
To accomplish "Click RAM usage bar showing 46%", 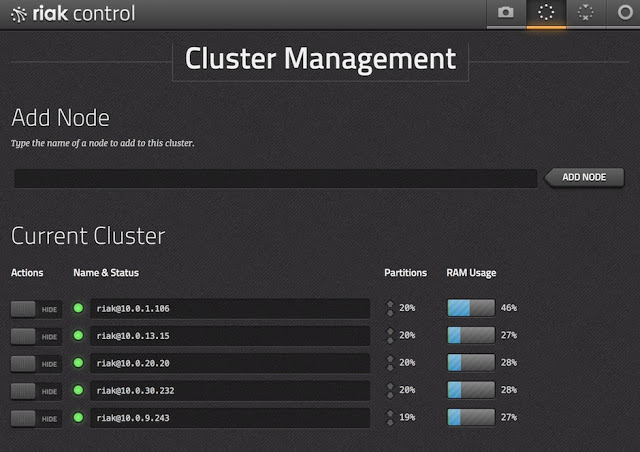I will (x=471, y=308).
